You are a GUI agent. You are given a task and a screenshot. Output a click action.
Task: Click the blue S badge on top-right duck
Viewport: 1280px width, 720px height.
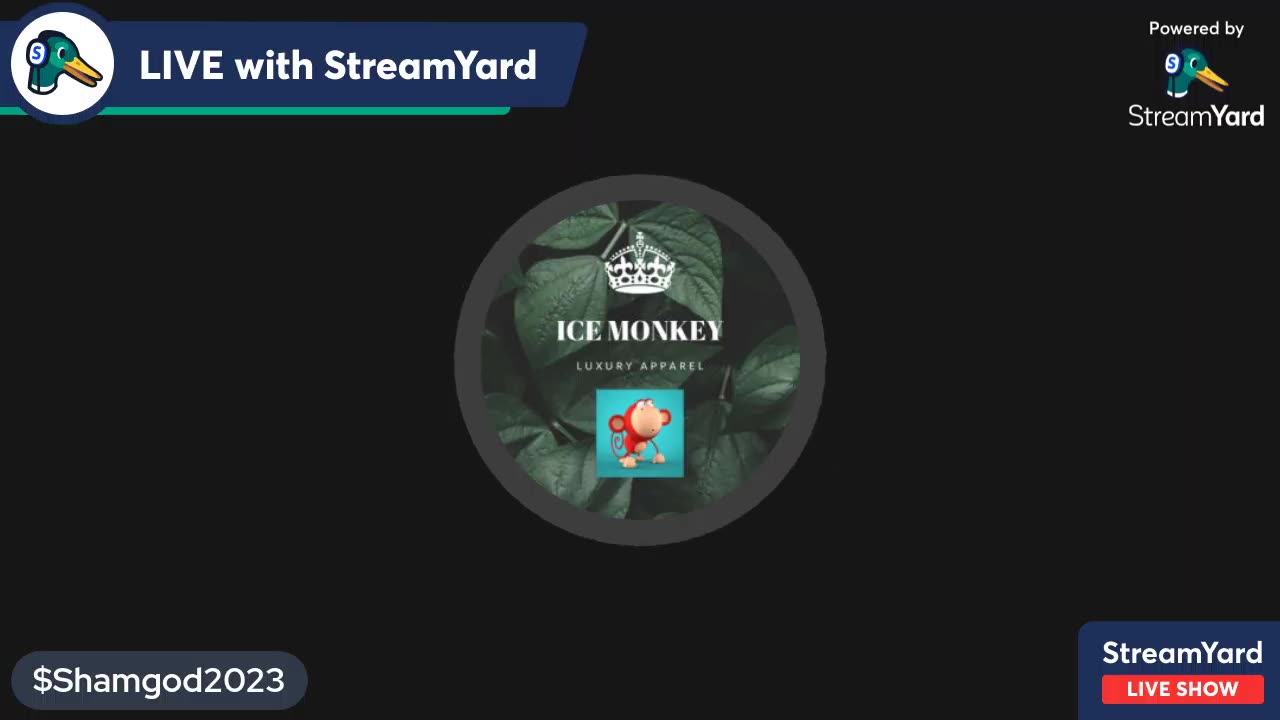coord(1172,64)
